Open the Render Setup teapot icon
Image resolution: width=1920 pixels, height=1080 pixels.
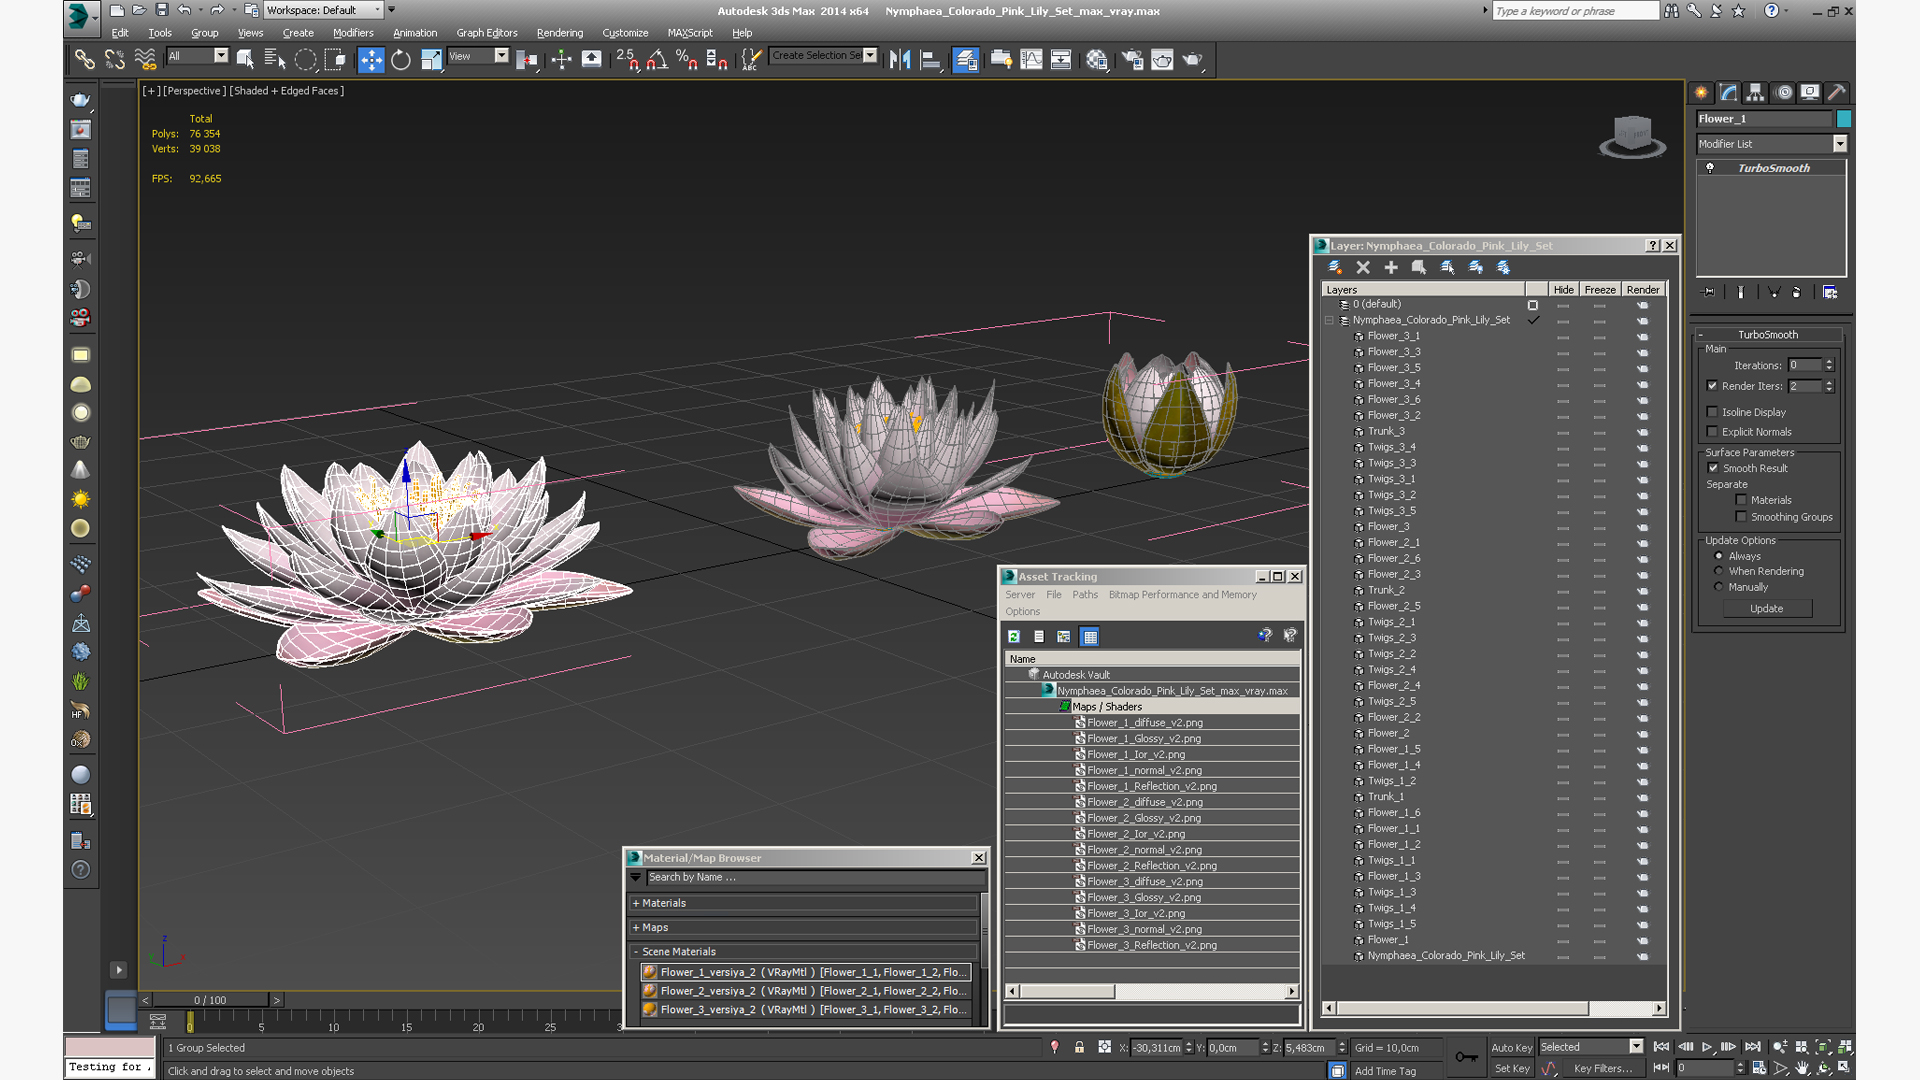pyautogui.click(x=1132, y=60)
